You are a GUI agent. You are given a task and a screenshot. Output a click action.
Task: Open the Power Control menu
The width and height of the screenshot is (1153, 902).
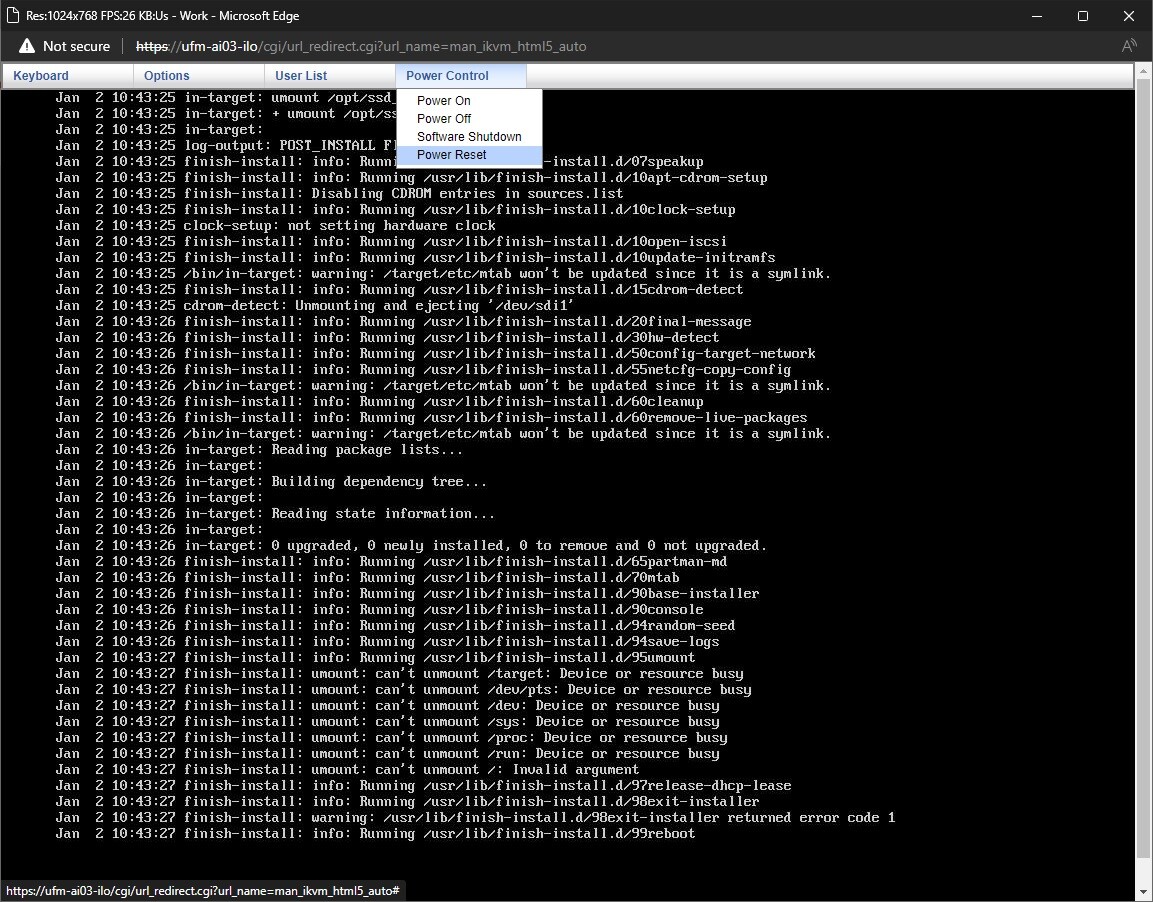click(446, 75)
